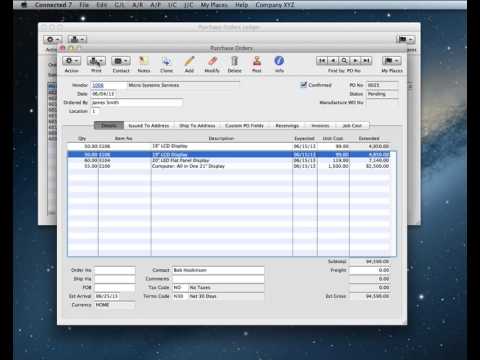
Task: Open the My Places dropdown
Action: tap(392, 61)
